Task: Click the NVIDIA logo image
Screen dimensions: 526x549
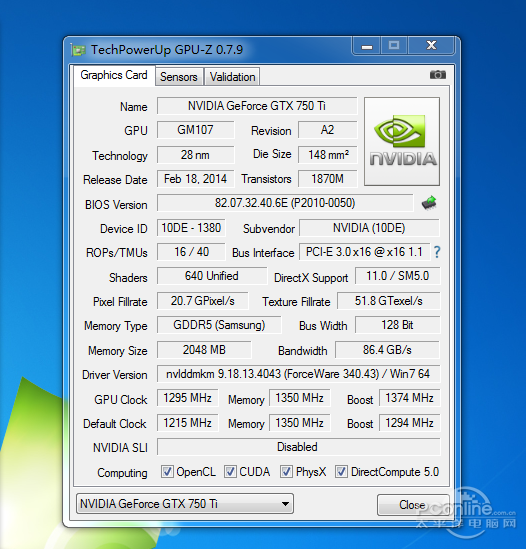Action: pyautogui.click(x=402, y=141)
